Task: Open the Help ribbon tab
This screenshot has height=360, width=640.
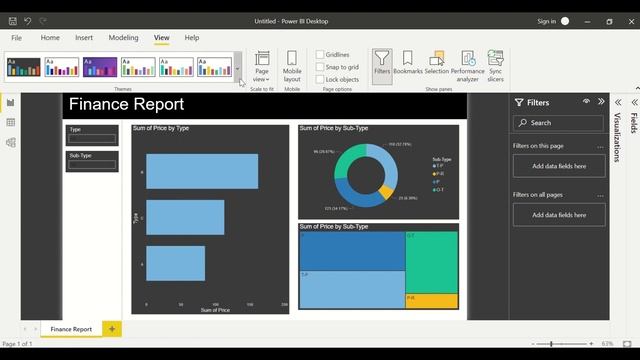Action: click(192, 38)
